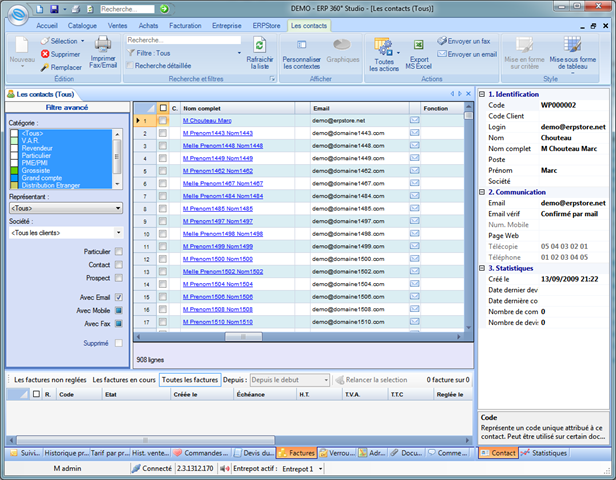Show Les factures non reglées
This screenshot has height=480, width=616.
tap(50, 380)
